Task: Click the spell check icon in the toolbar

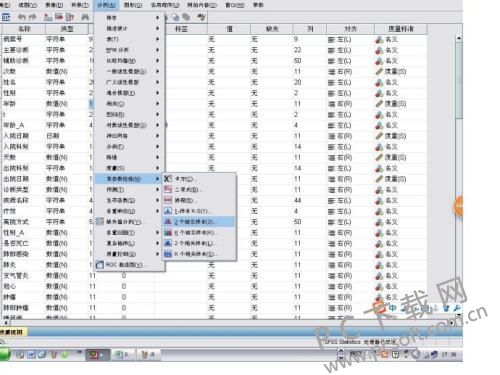Action: [x=201, y=17]
